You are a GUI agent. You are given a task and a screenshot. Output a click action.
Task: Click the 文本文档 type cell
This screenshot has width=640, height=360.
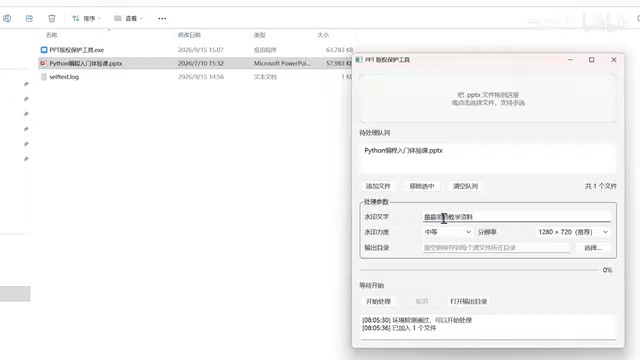(x=265, y=77)
